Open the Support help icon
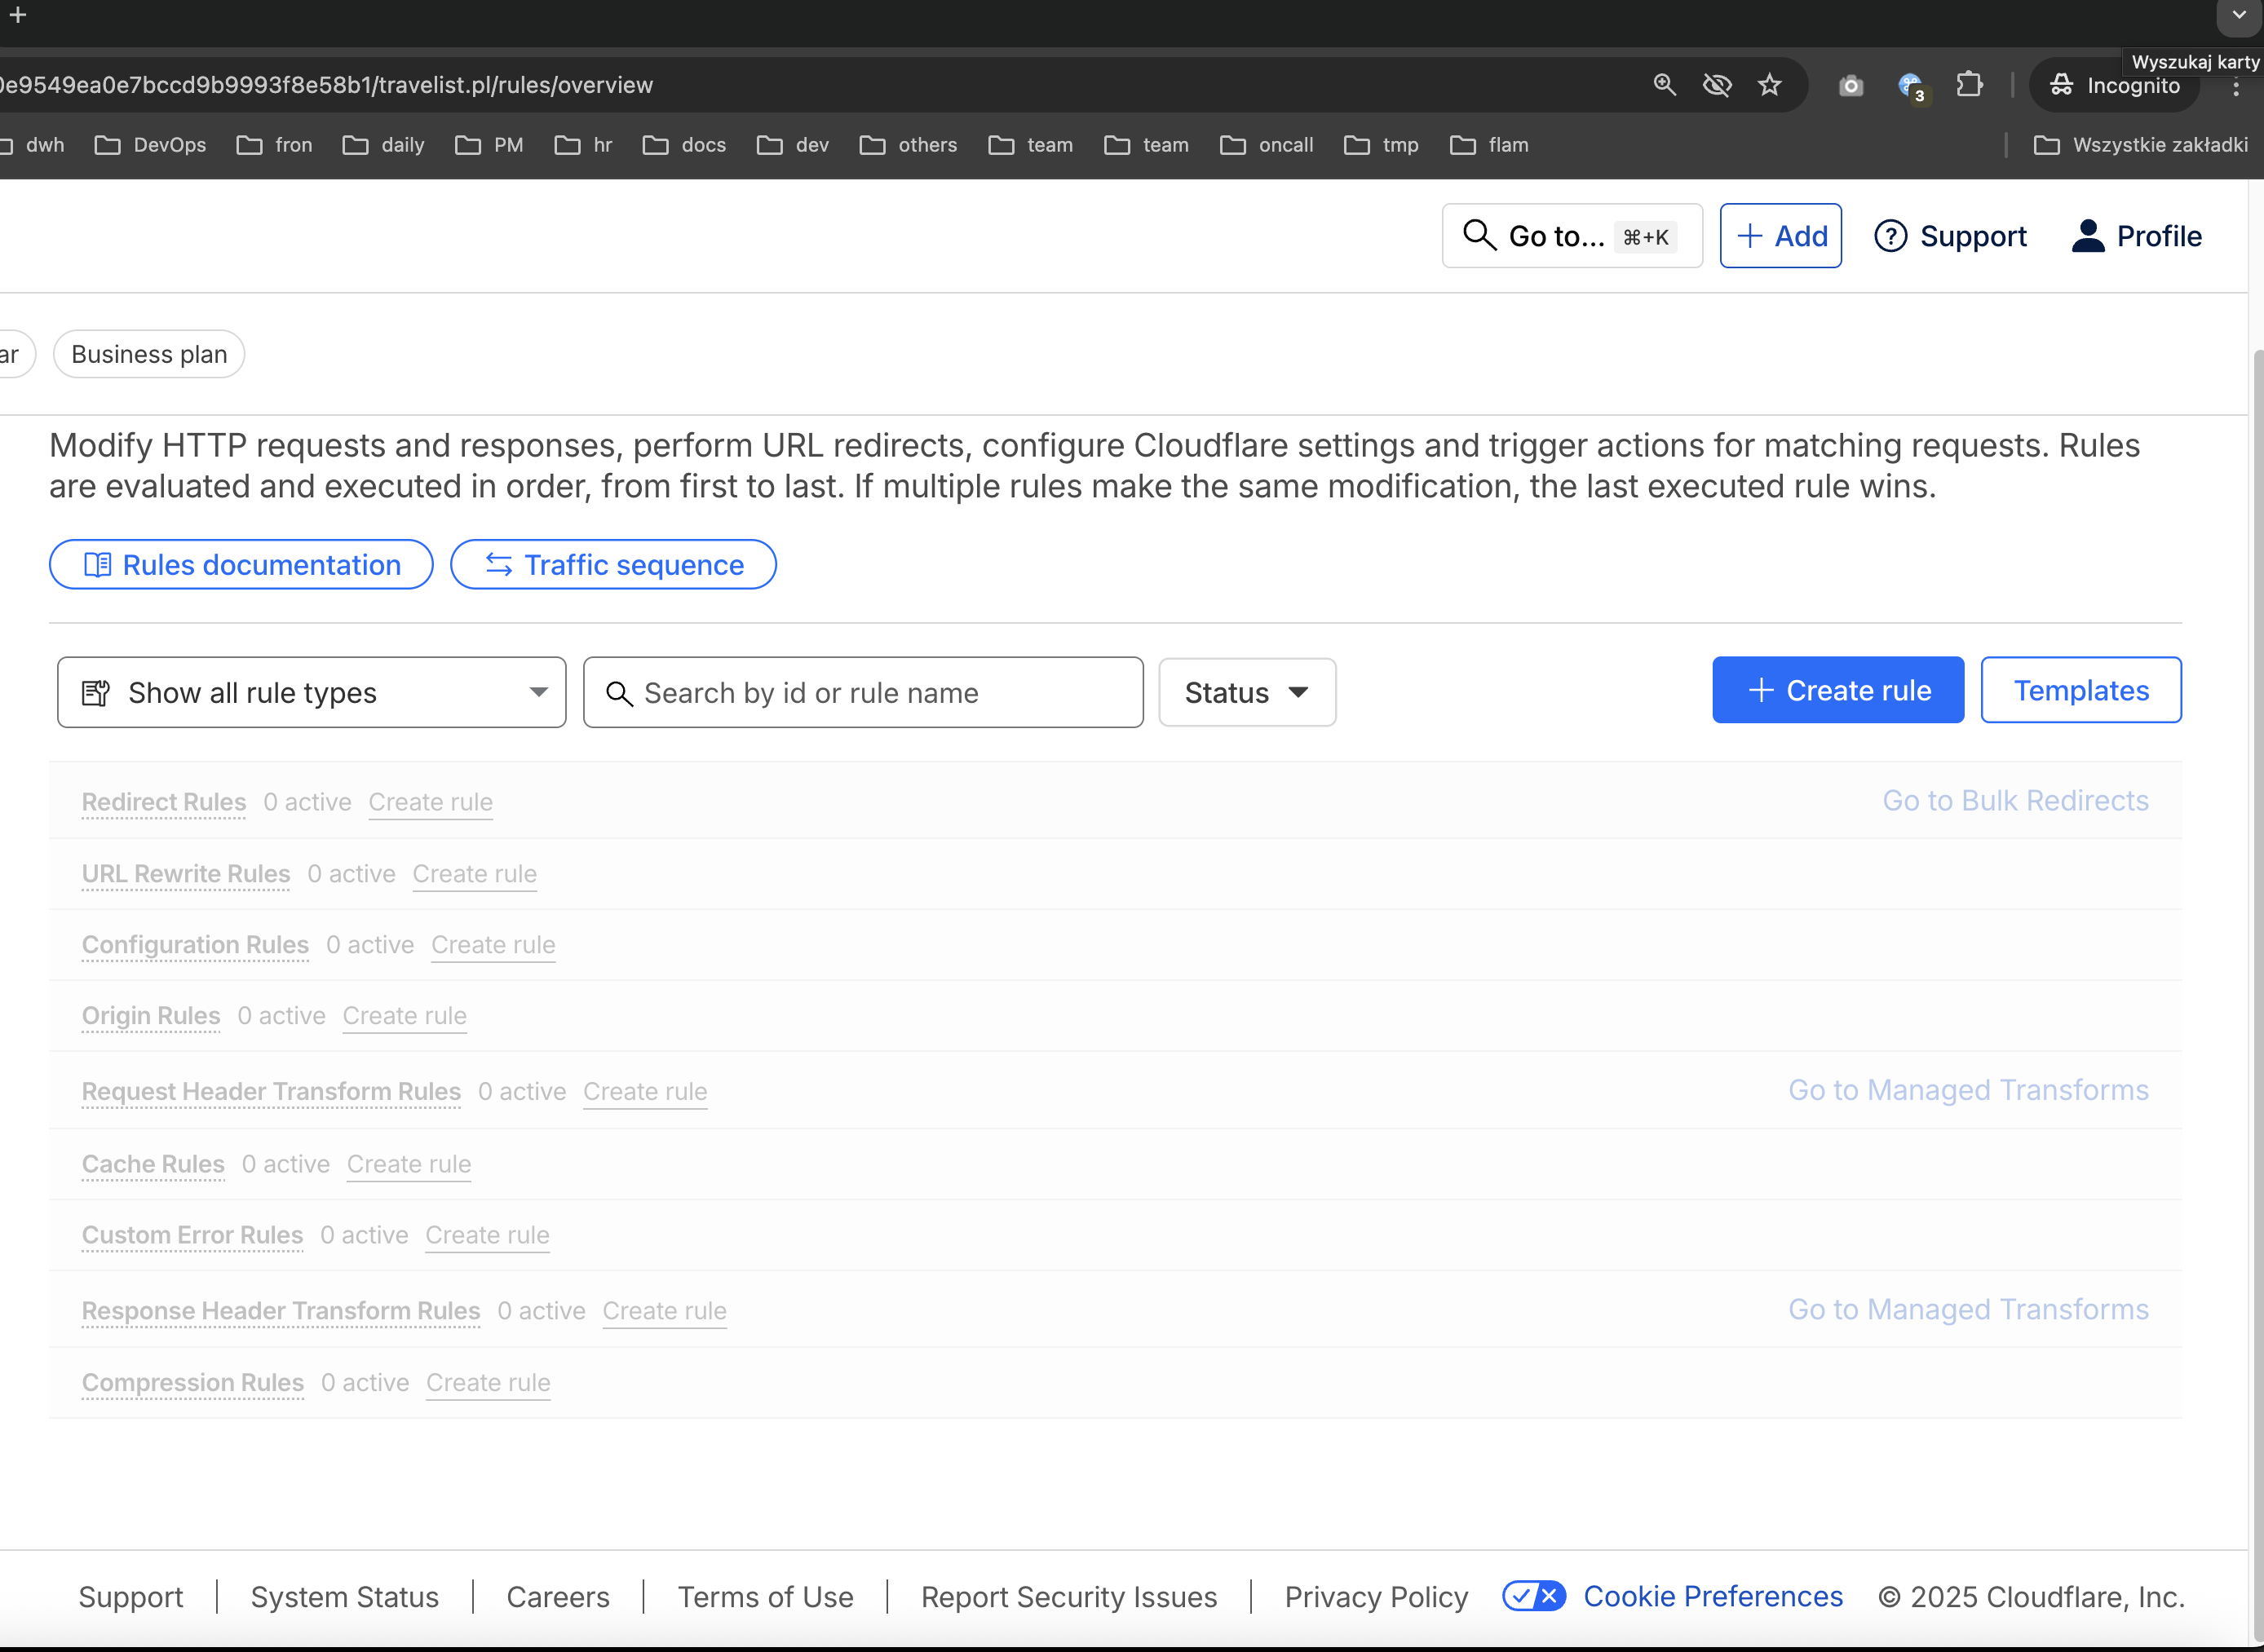This screenshot has width=2264, height=1652. click(x=1890, y=236)
